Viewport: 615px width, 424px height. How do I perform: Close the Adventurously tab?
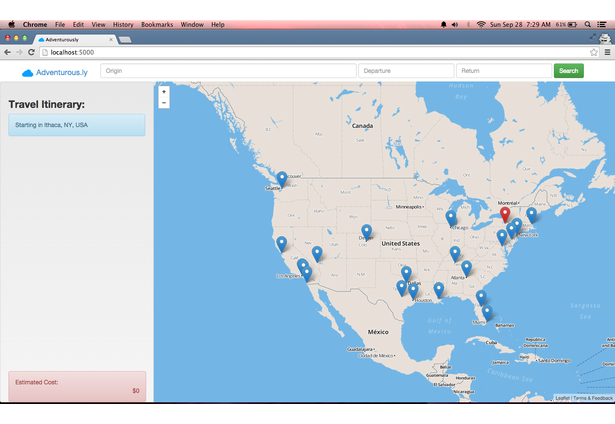tap(111, 40)
